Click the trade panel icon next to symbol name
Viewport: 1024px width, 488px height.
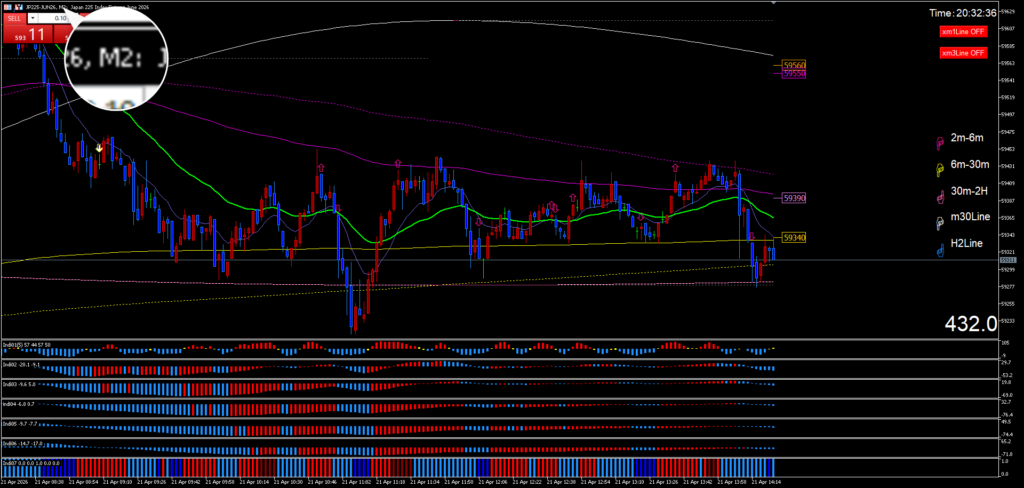[x=21, y=5]
